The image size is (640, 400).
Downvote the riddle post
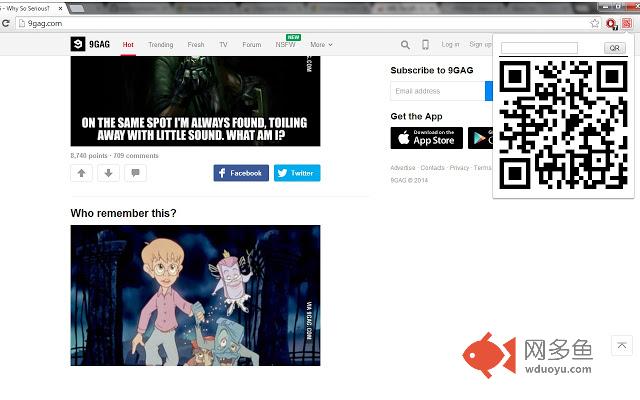pyautogui.click(x=108, y=173)
